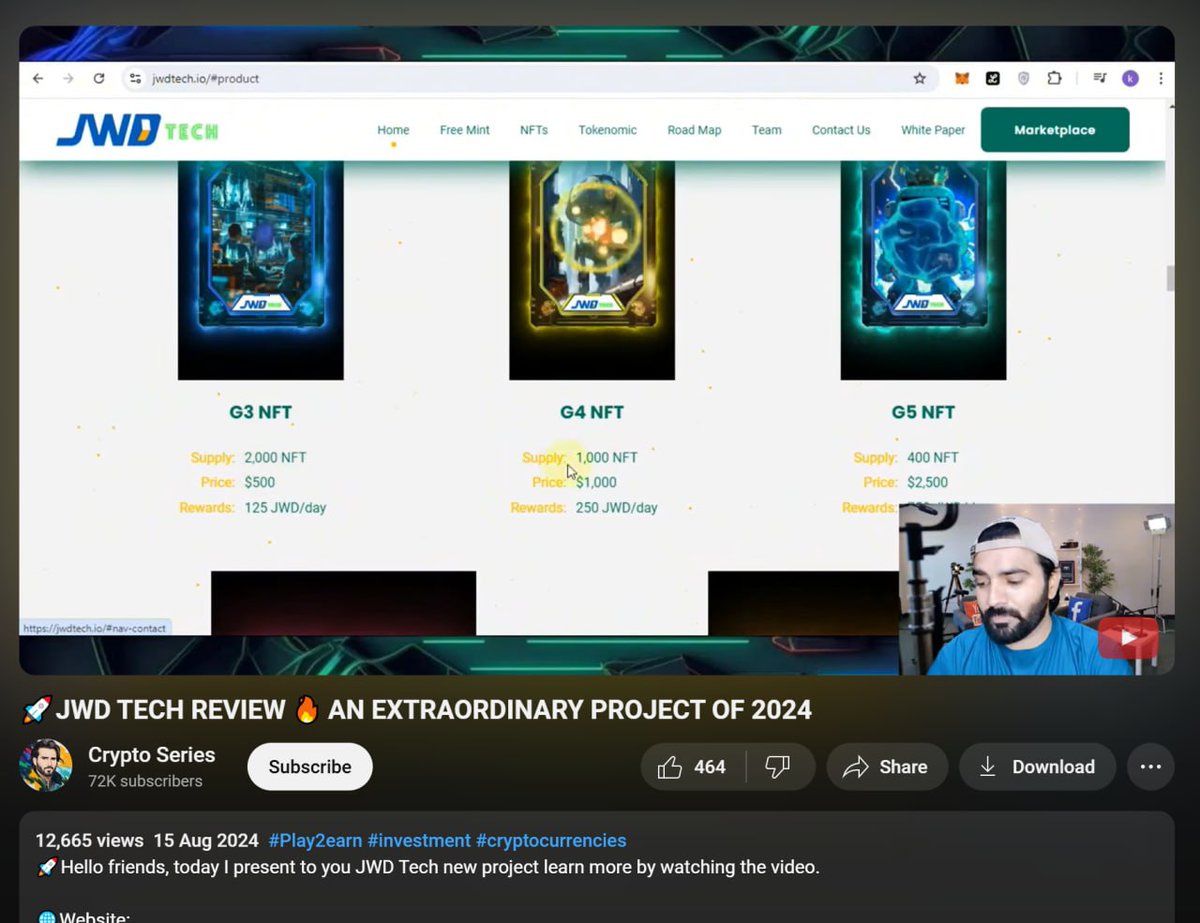This screenshot has width=1200, height=923.
Task: Open the #Play2earn hashtag
Action: pos(315,841)
